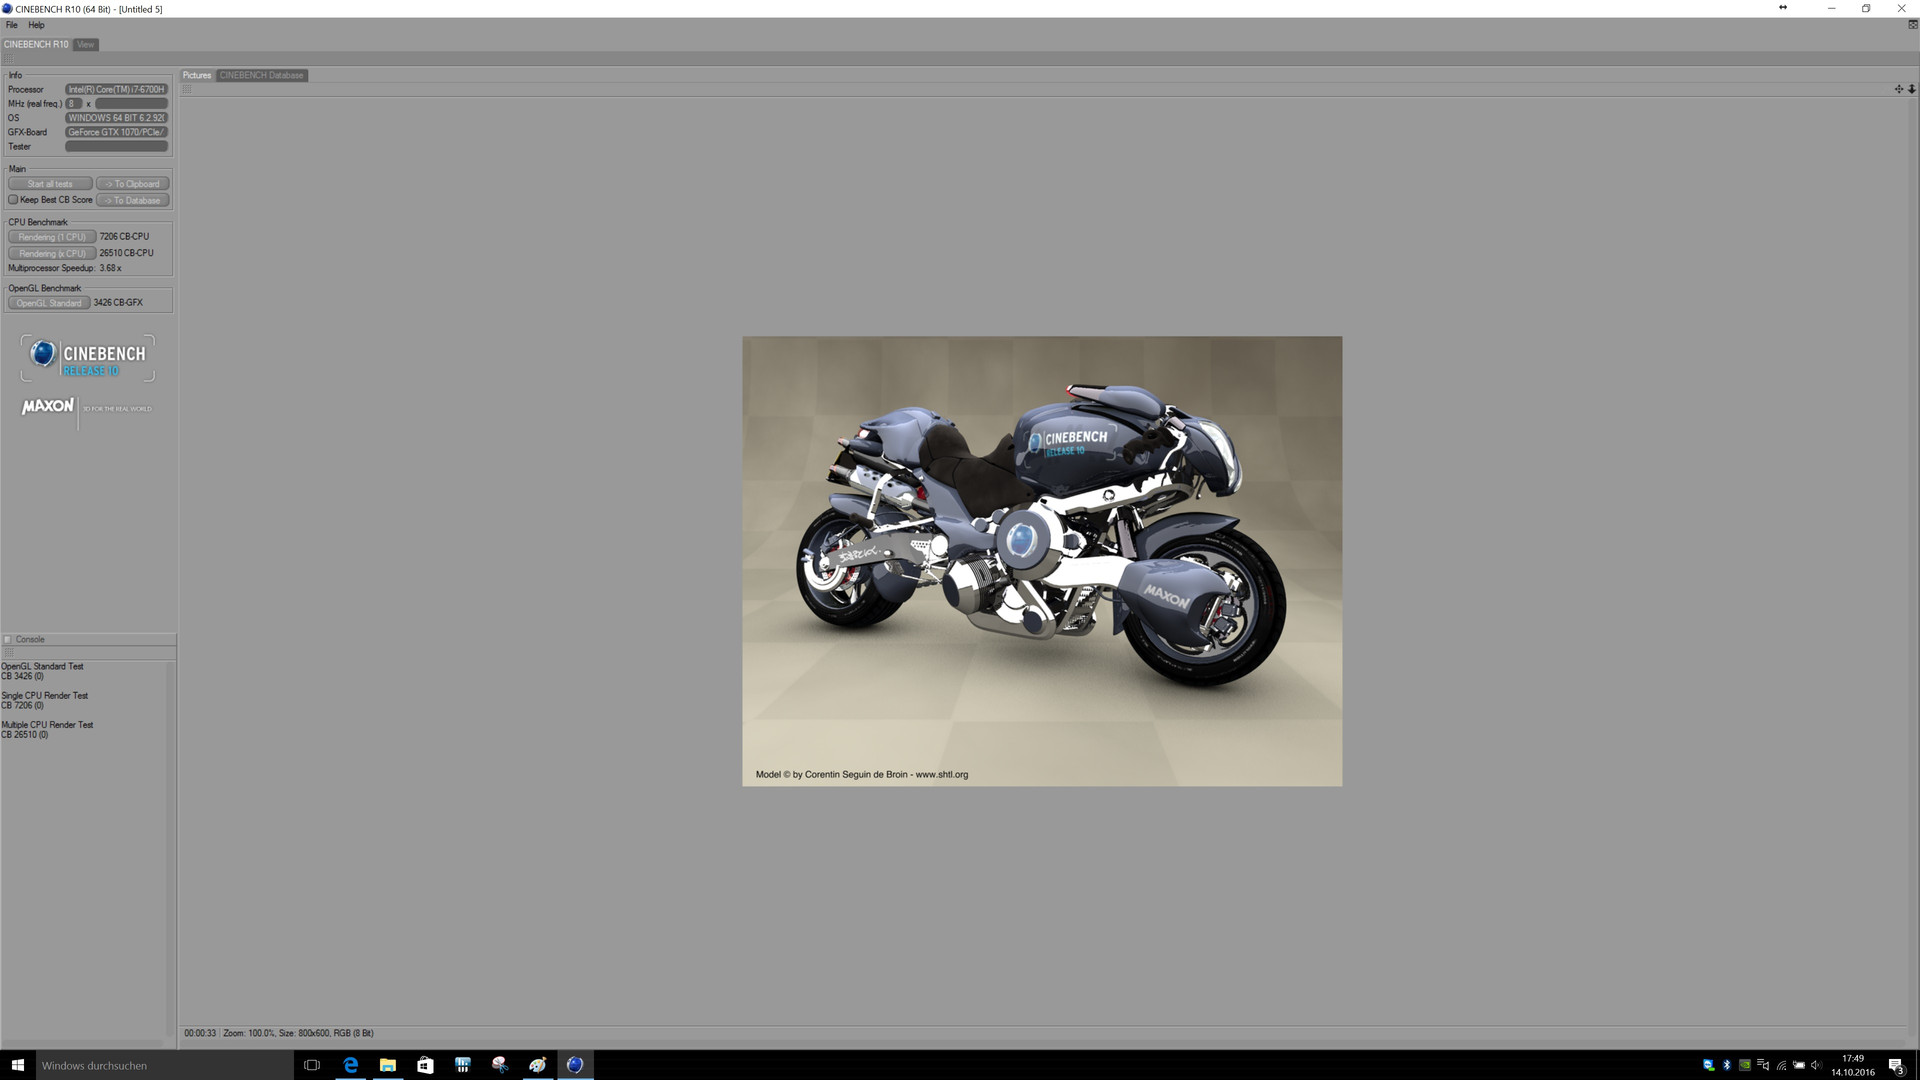This screenshot has height=1080, width=1920.
Task: Open the Action Center notifications icon
Action: [x=1896, y=1065]
